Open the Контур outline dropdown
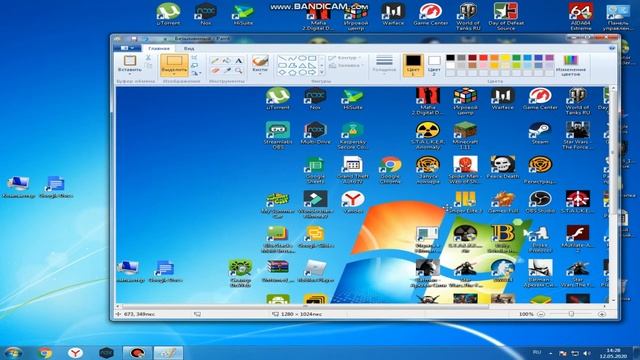640x360 pixels. pos(345,58)
